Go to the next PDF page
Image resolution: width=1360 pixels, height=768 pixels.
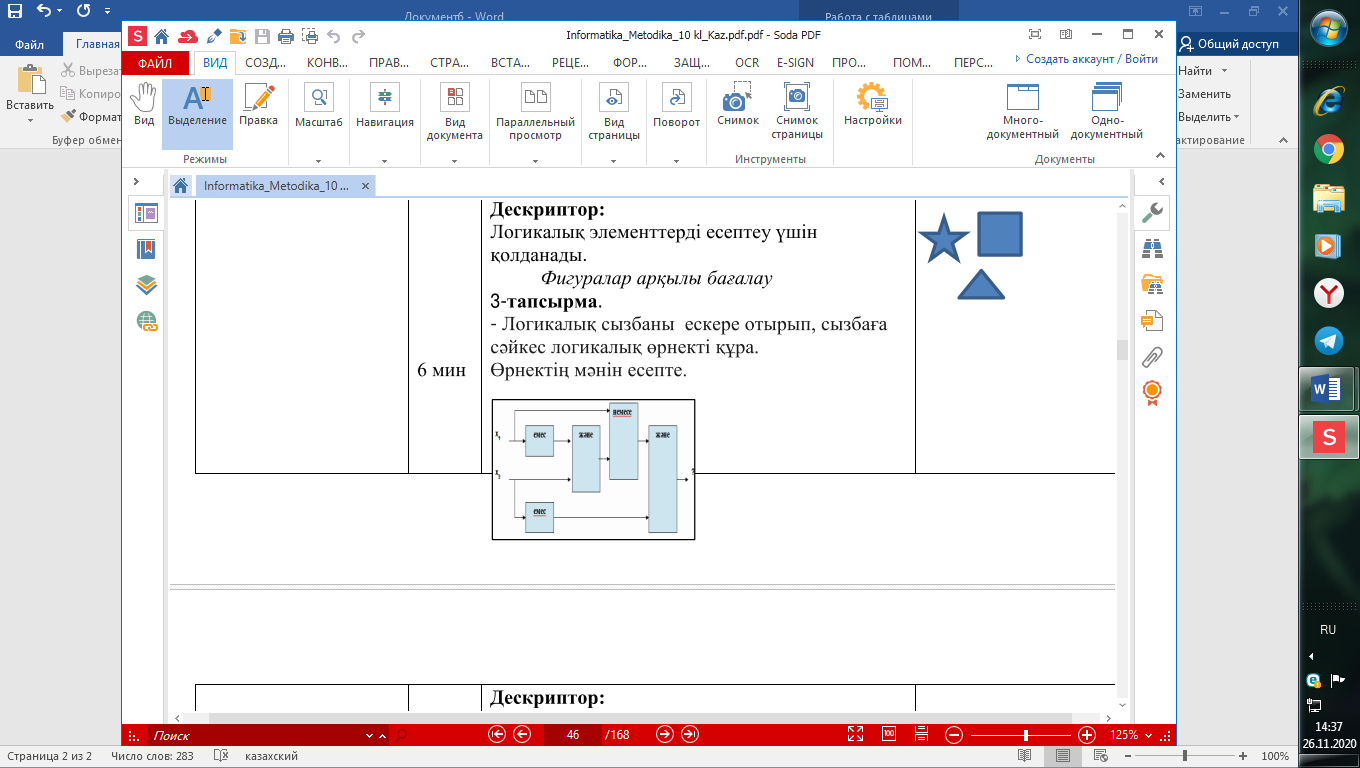664,735
